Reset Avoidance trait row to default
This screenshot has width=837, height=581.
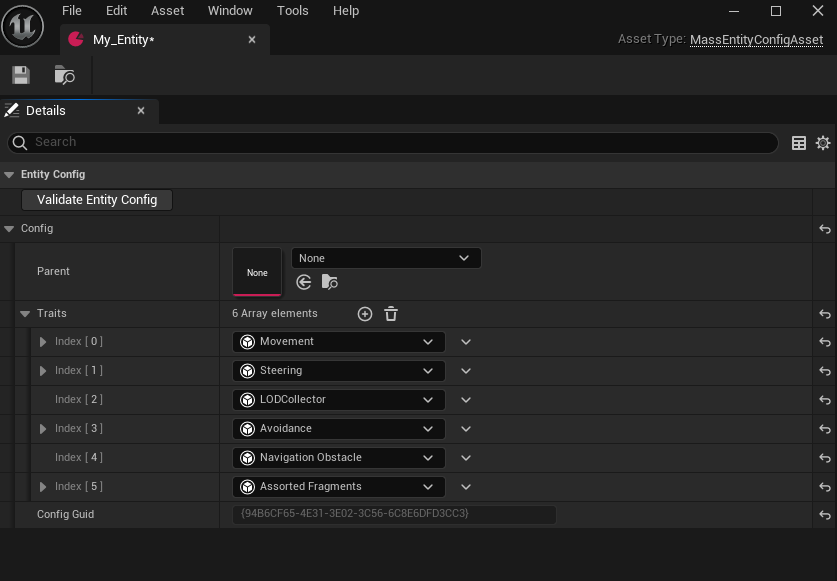coord(825,429)
